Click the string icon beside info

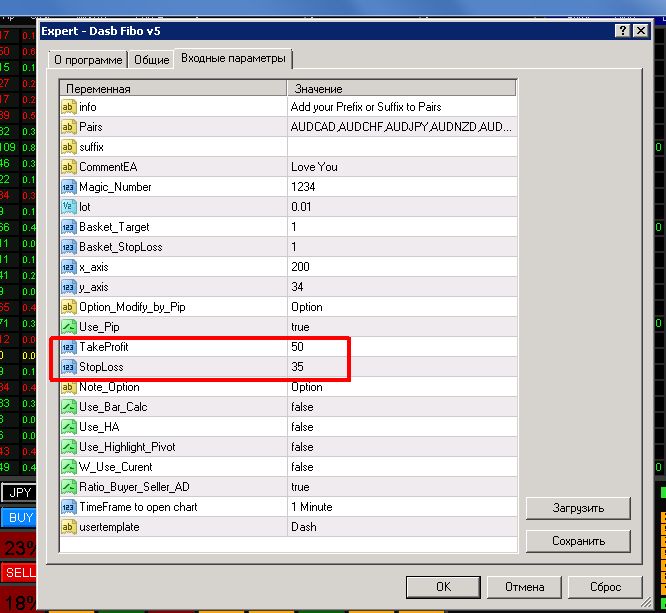(x=68, y=107)
